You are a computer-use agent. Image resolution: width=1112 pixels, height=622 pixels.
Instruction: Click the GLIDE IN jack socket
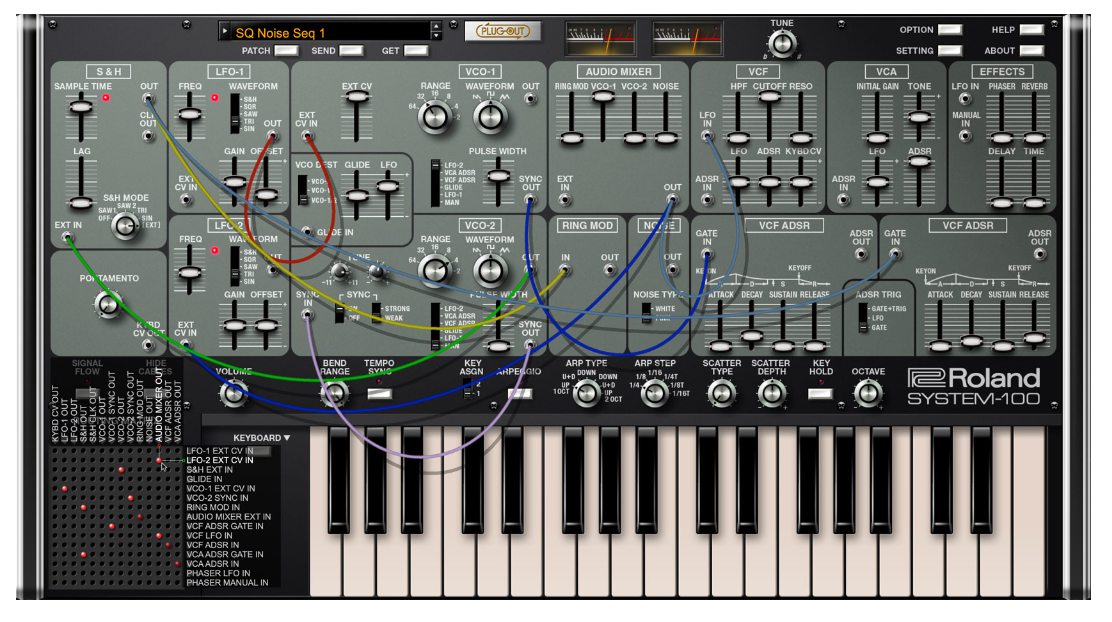coord(307,232)
